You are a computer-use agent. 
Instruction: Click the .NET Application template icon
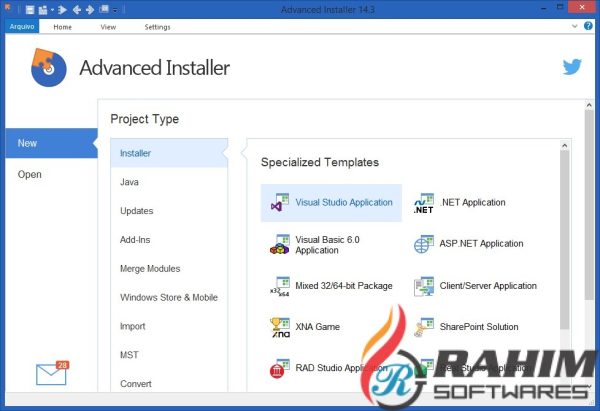[x=424, y=203]
